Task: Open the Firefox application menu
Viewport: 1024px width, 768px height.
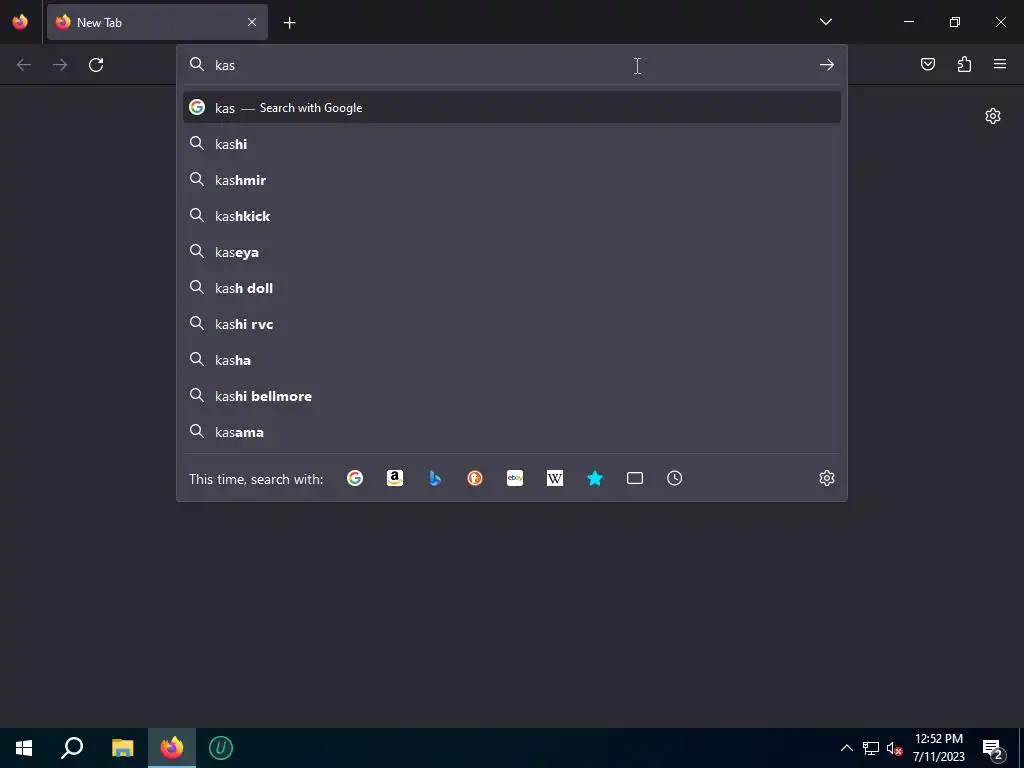Action: coord(1000,64)
